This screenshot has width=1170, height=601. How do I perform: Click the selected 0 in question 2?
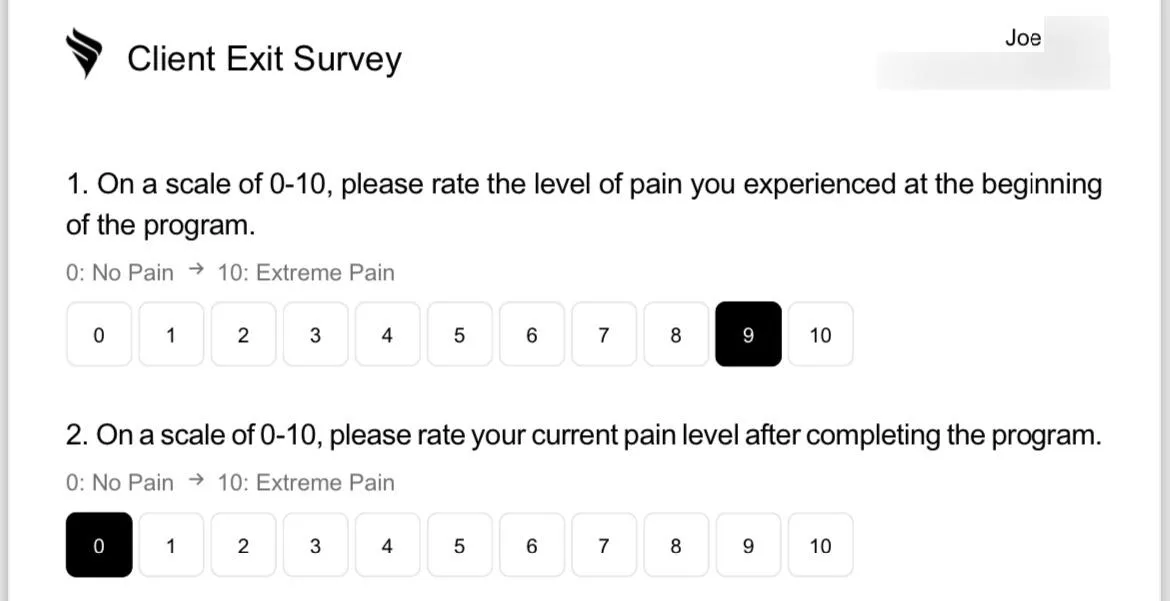pyautogui.click(x=98, y=545)
